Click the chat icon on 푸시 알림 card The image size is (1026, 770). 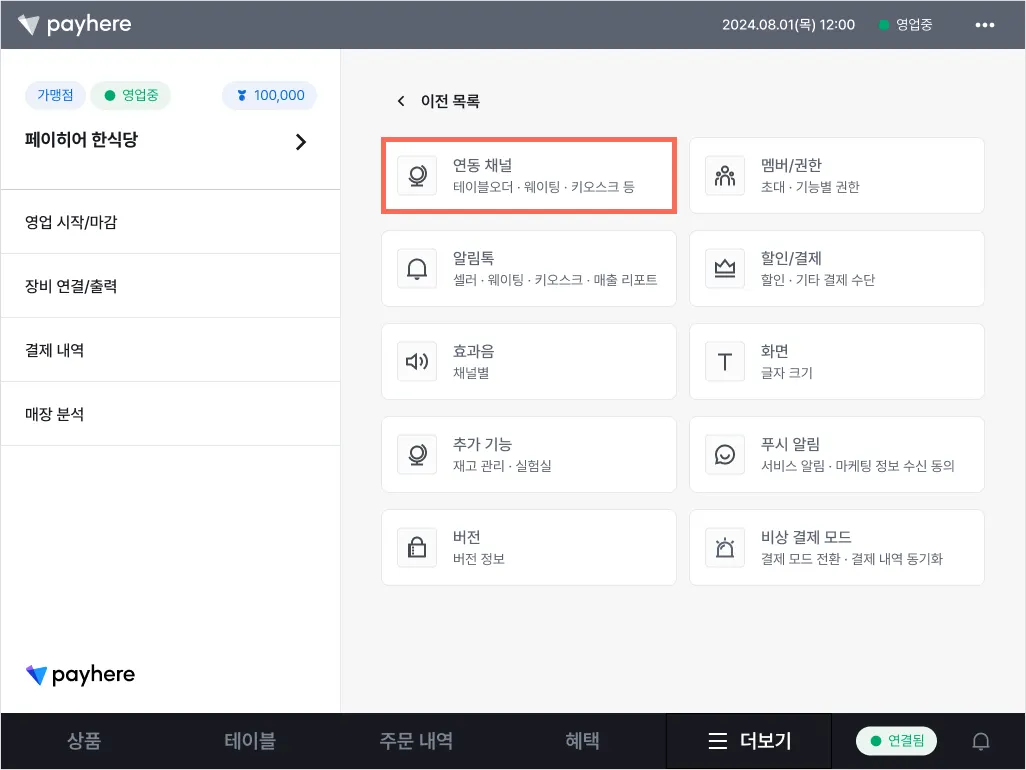tap(725, 455)
